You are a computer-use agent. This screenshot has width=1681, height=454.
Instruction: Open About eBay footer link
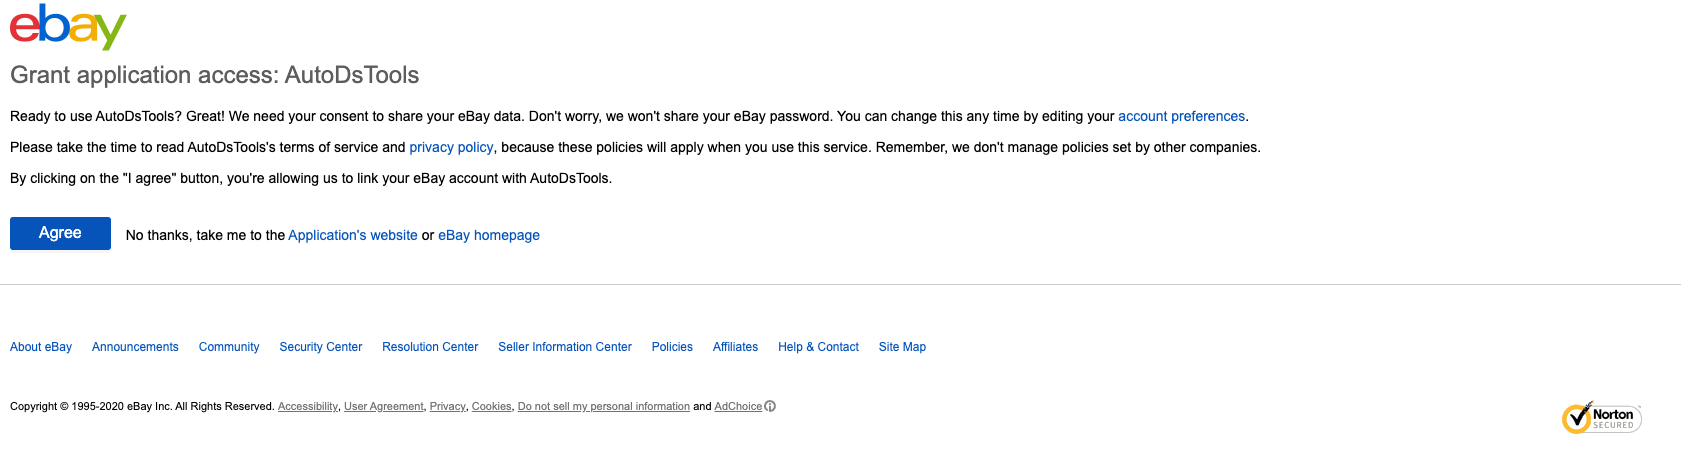[x=41, y=347]
